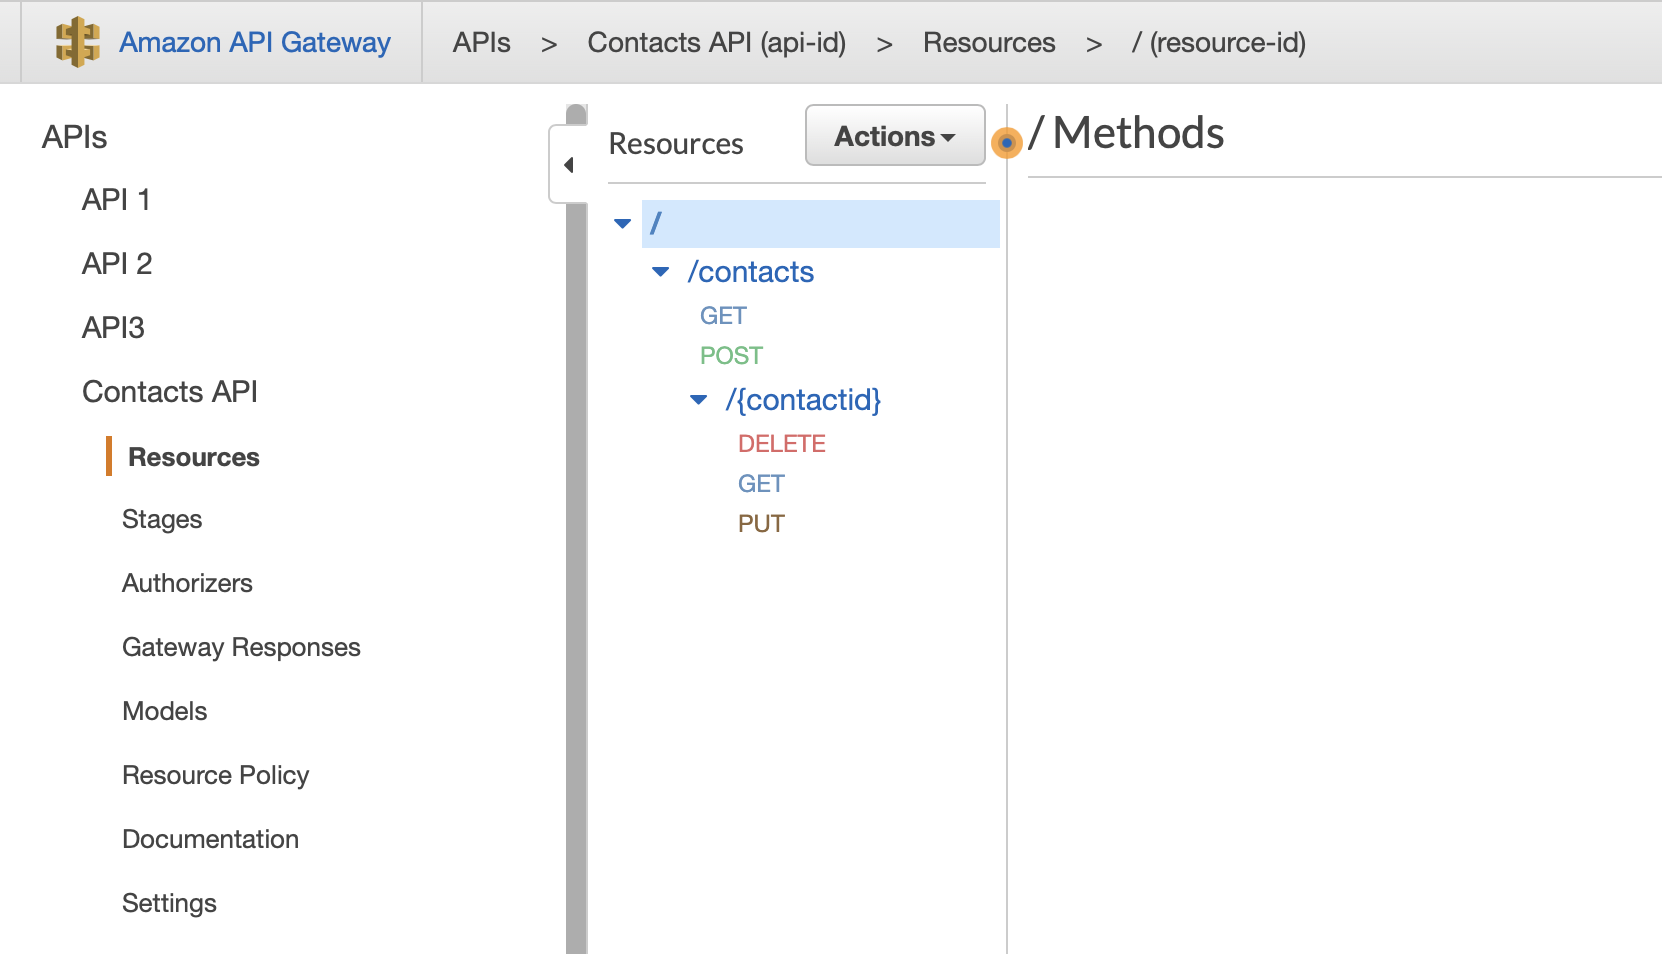
Task: Select API 1 in the sidebar
Action: click(x=116, y=200)
